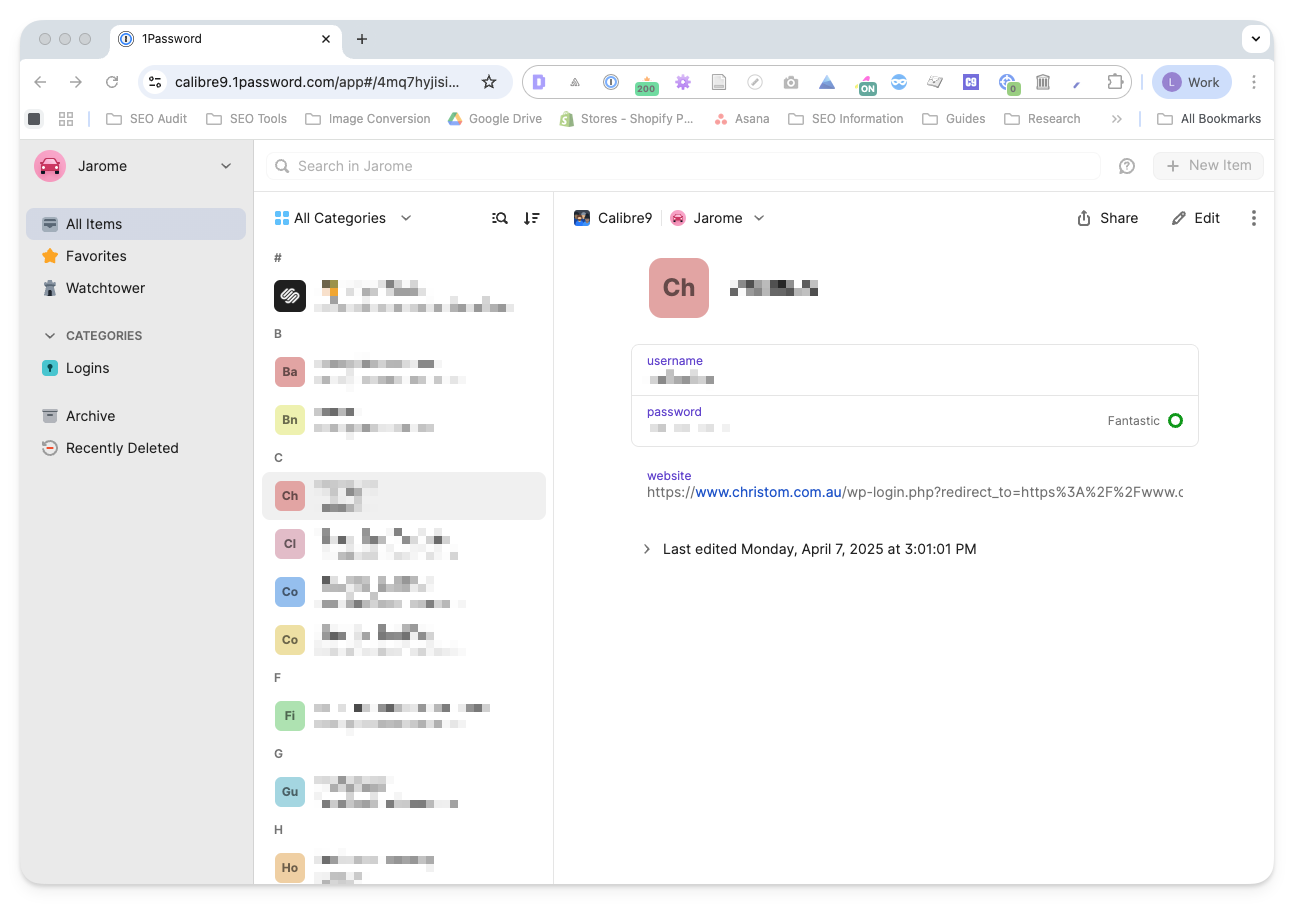Open the www.christom.com.au website link
The height and width of the screenshot is (904, 1294).
point(768,492)
